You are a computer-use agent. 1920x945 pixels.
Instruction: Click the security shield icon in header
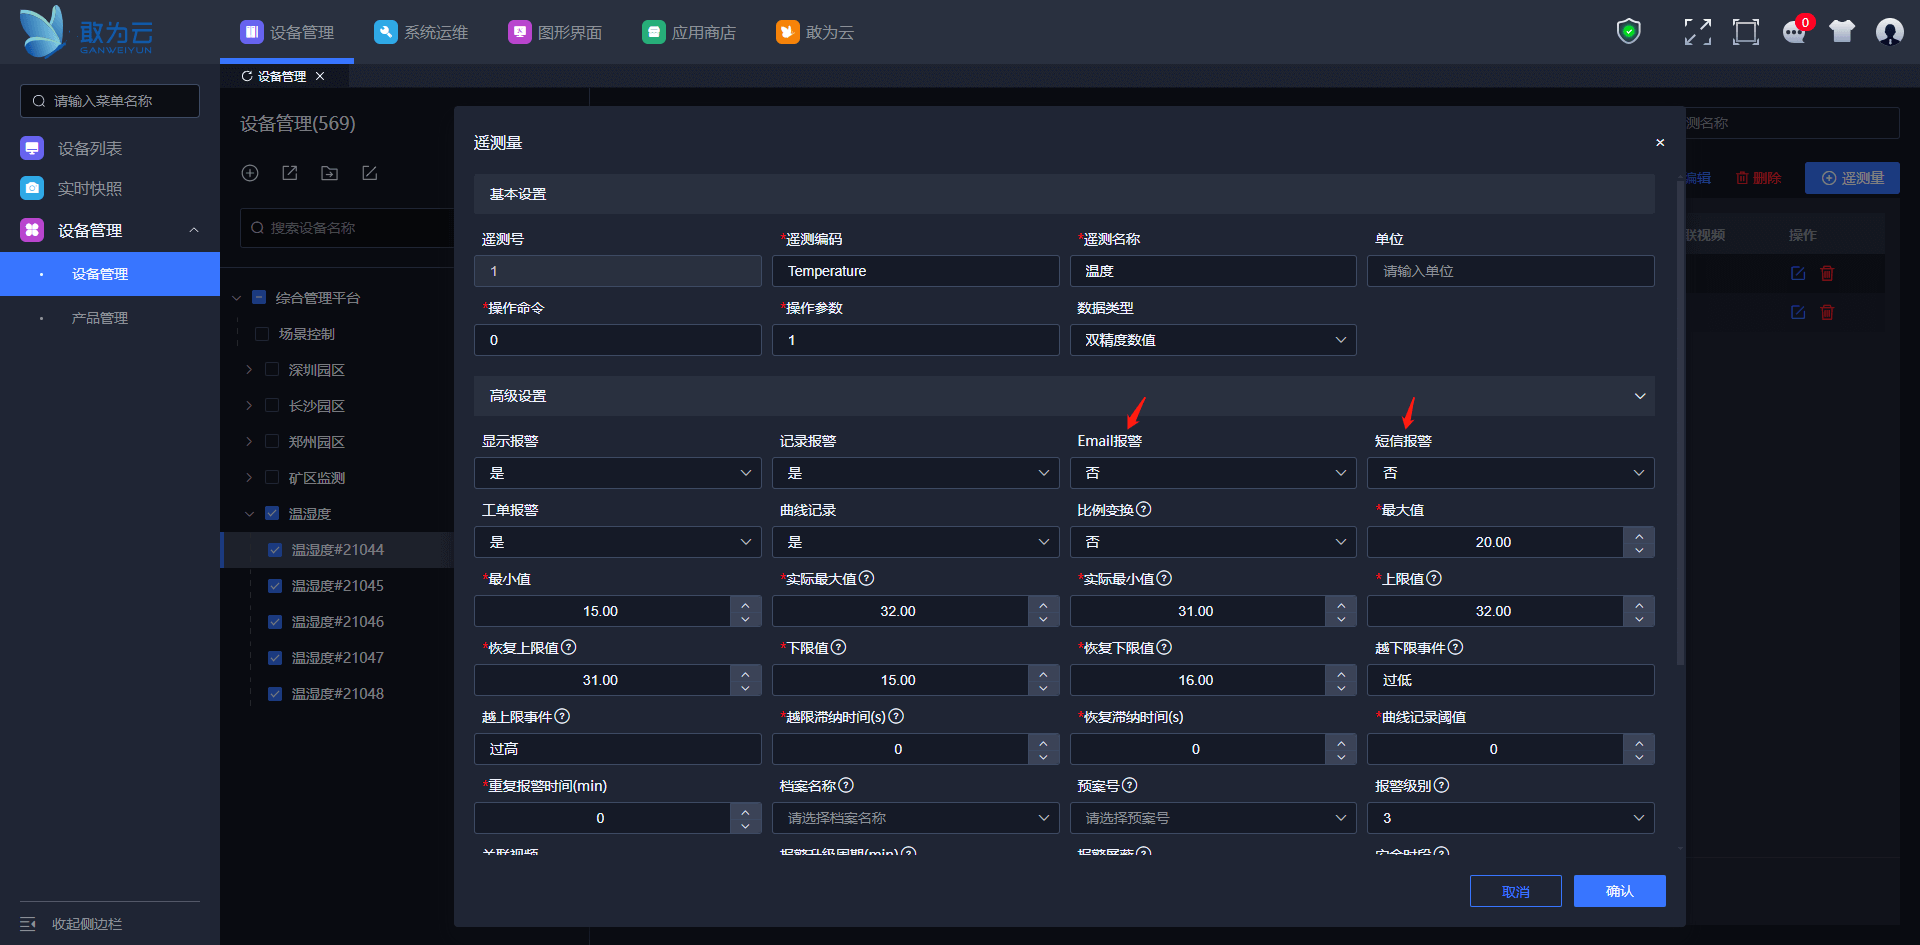coord(1628,32)
